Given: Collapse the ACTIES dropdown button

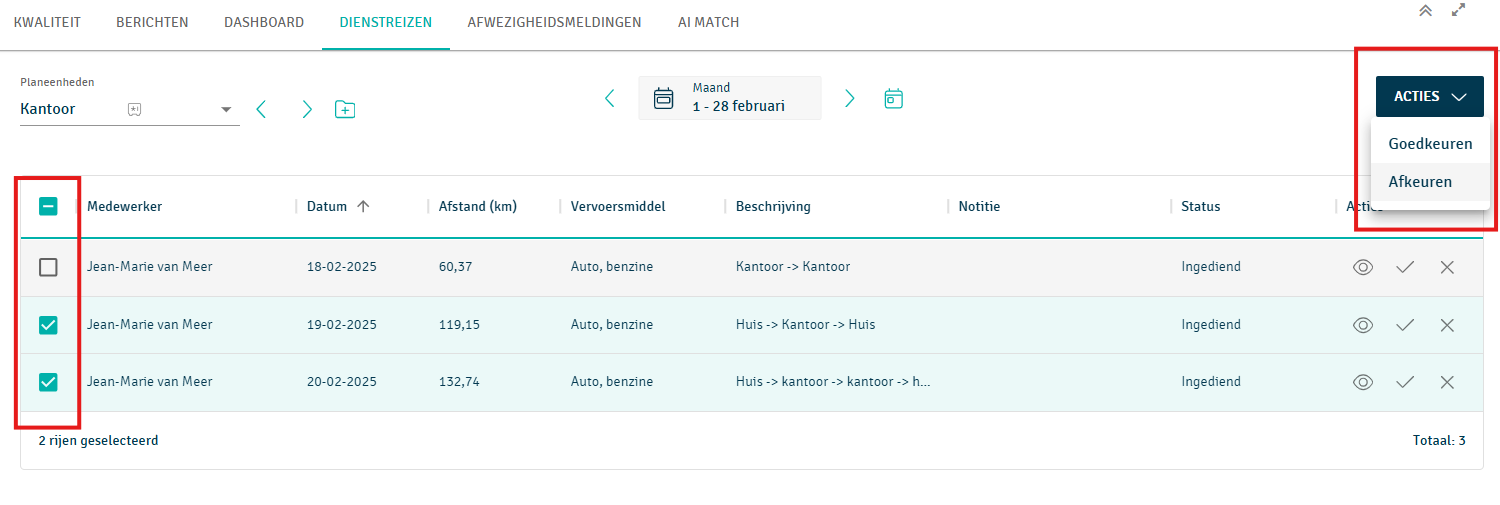Looking at the screenshot, I should point(1429,97).
